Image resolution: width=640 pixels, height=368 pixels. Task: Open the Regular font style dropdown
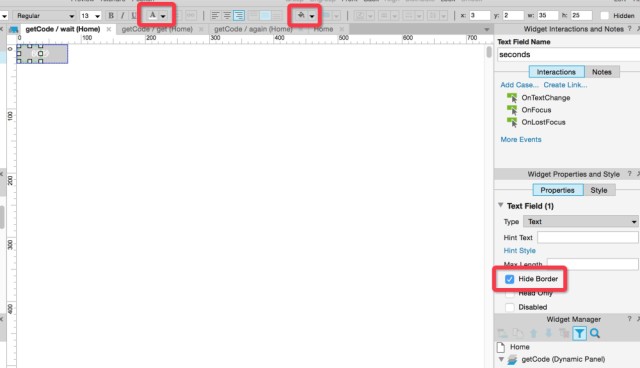pos(44,16)
